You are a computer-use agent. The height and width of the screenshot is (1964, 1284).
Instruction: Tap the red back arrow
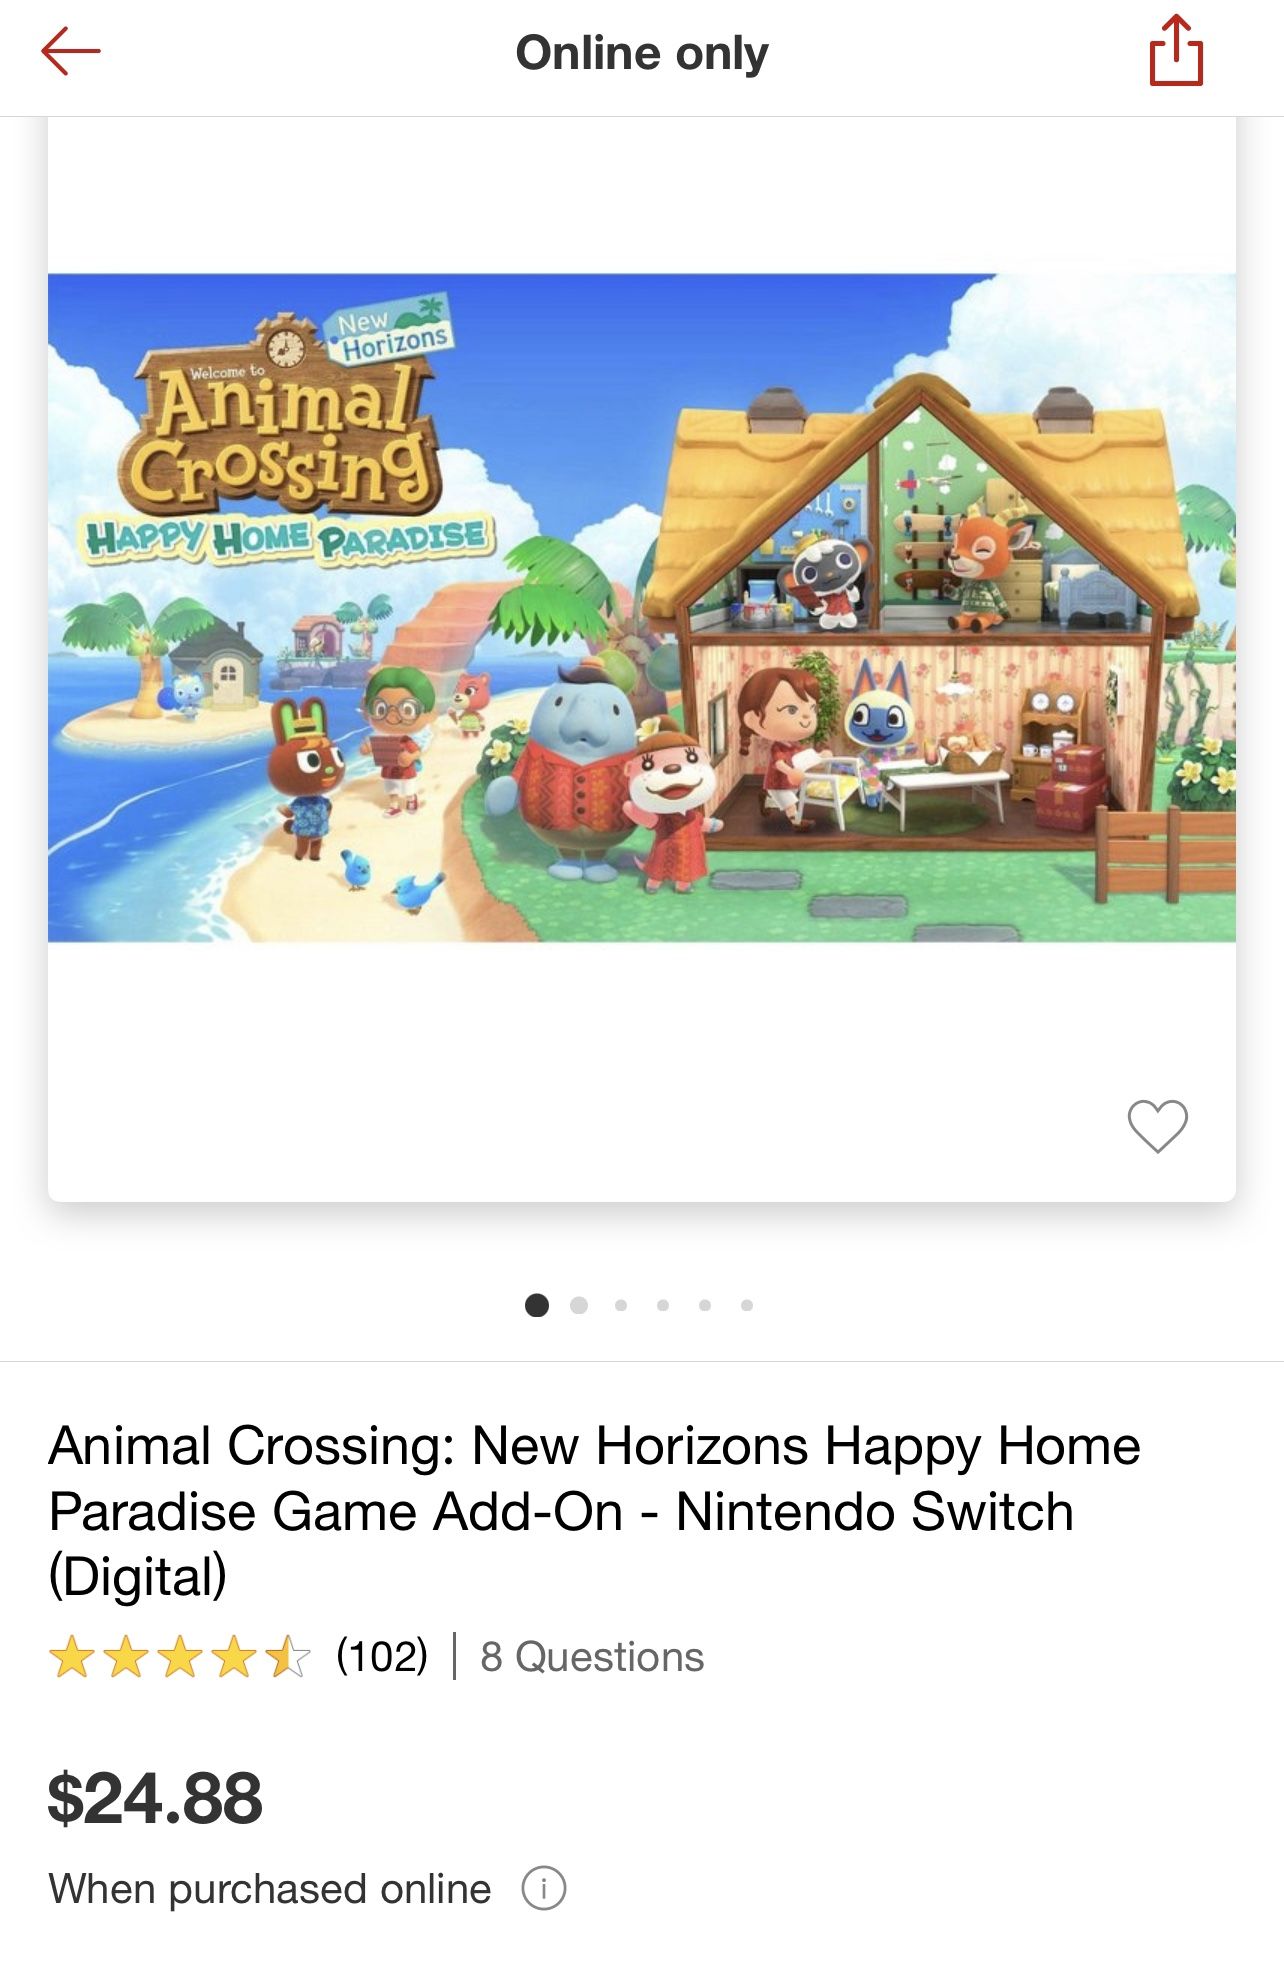[x=71, y=51]
